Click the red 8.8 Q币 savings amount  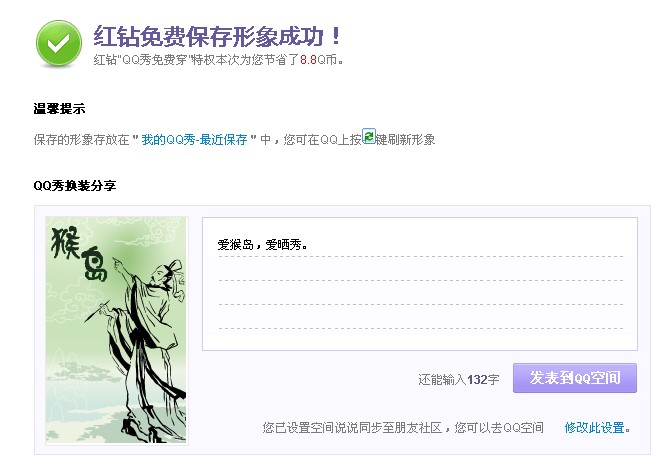[x=308, y=60]
